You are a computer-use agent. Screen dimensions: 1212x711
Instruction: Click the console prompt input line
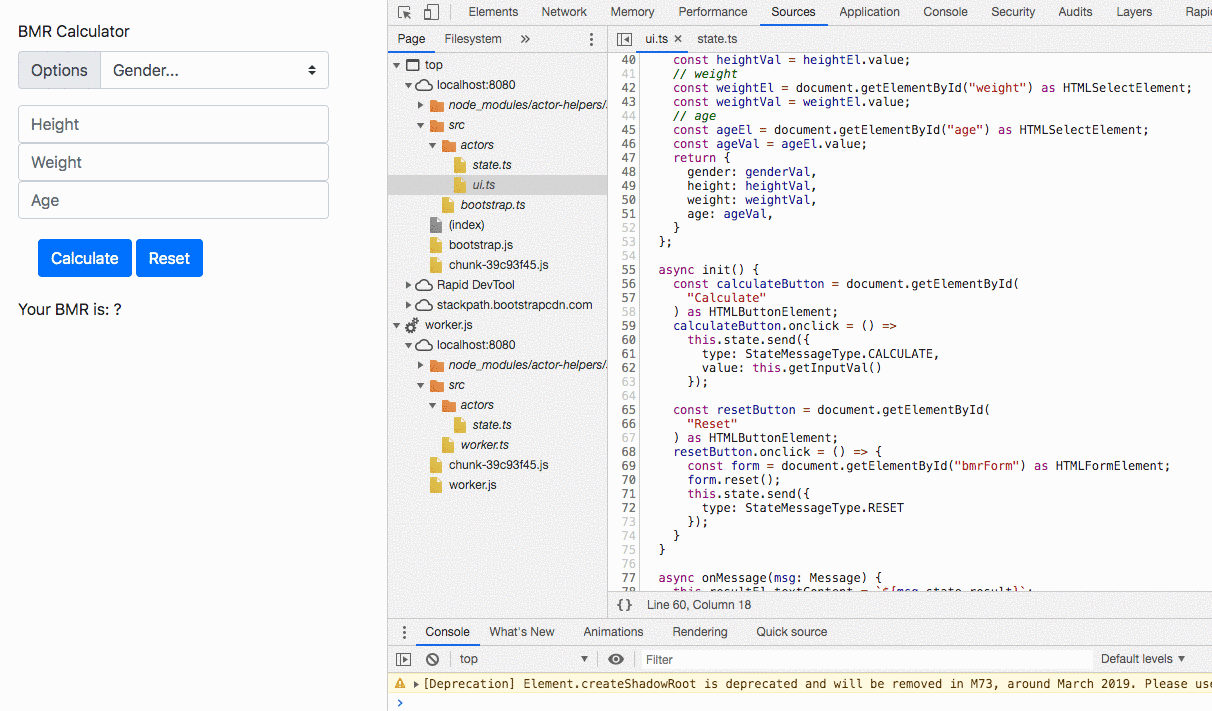point(800,702)
